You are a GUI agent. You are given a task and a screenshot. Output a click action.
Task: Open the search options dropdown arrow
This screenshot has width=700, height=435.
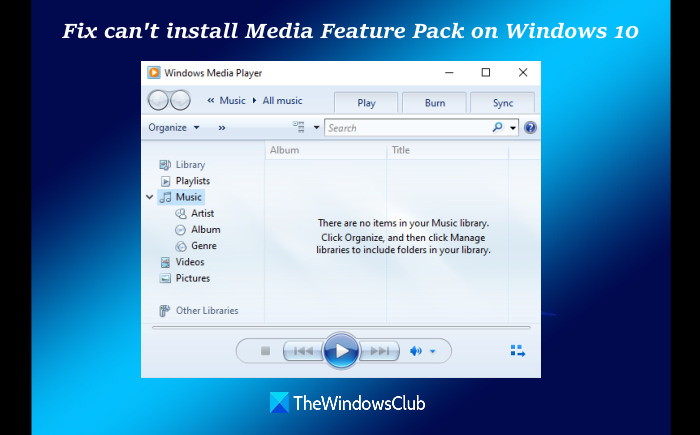coord(513,128)
